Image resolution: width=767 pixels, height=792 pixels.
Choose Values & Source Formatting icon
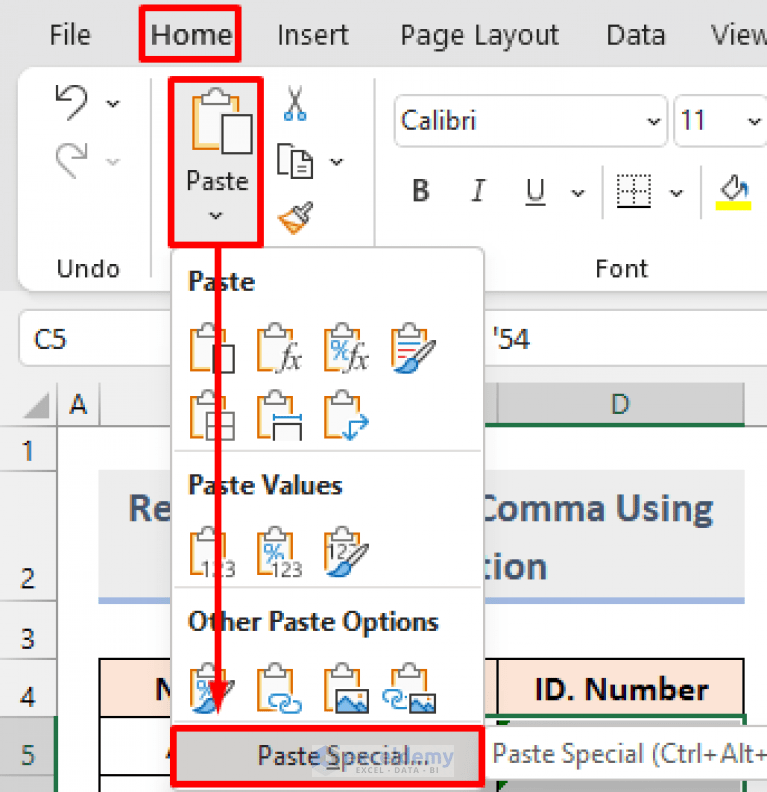point(346,552)
